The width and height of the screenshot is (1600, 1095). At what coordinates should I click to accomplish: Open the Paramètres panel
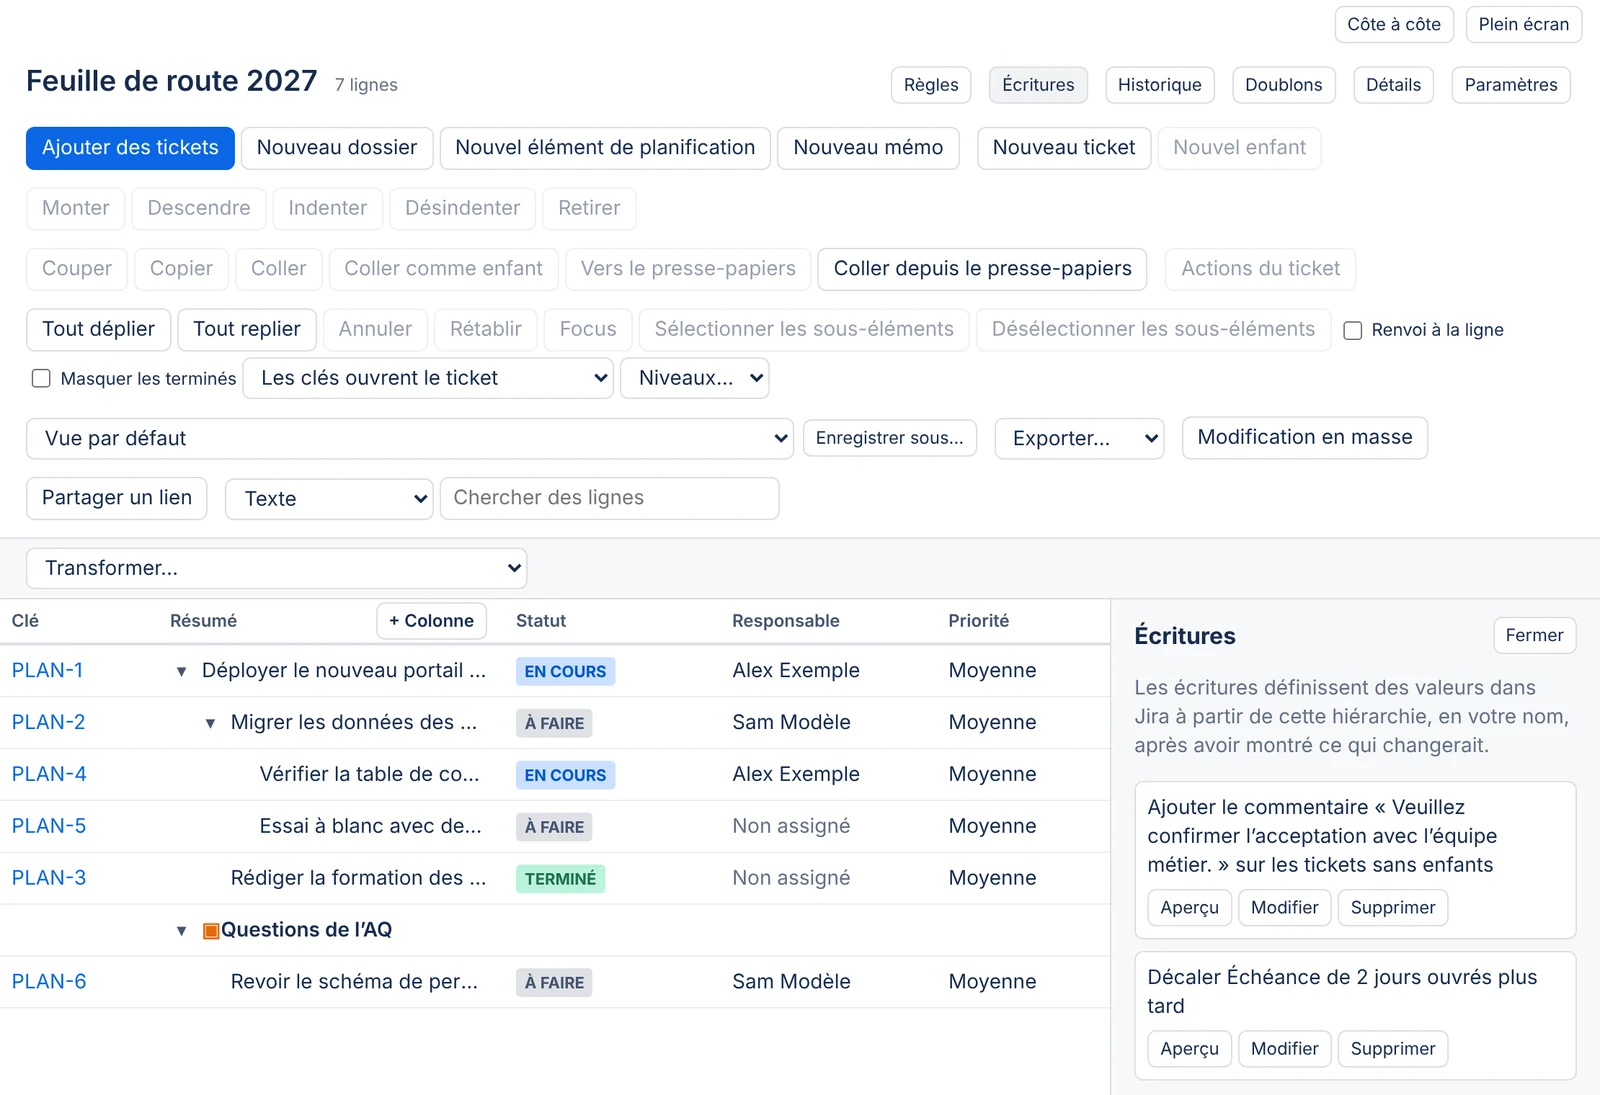point(1511,85)
